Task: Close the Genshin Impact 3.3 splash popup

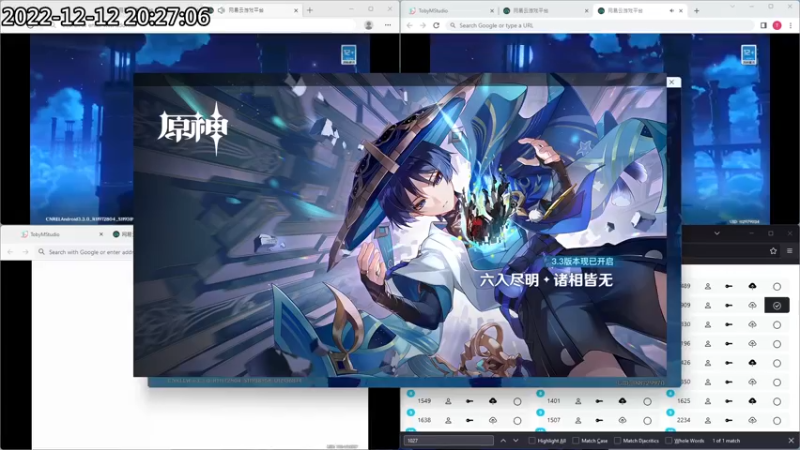Action: coord(672,82)
